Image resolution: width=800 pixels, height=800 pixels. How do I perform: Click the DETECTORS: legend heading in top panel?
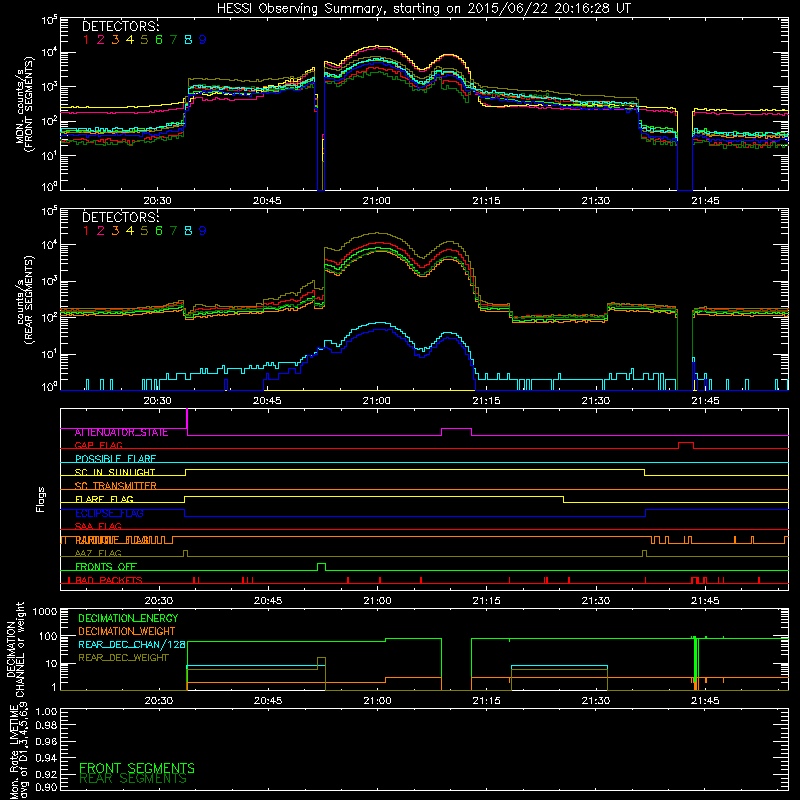tap(120, 26)
